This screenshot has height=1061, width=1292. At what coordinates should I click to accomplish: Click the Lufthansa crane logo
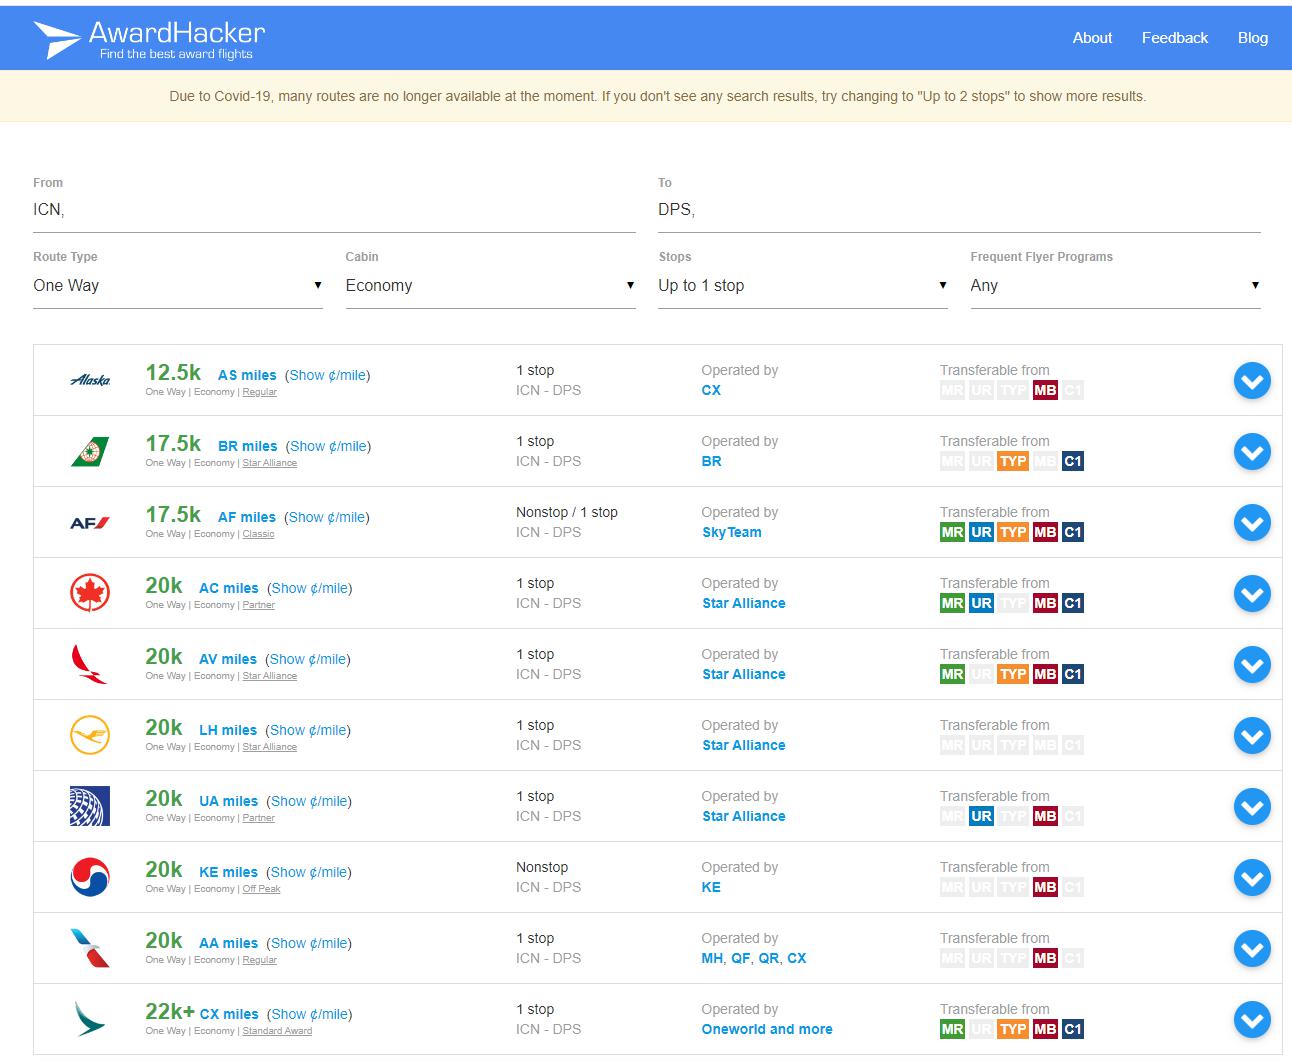tap(90, 735)
